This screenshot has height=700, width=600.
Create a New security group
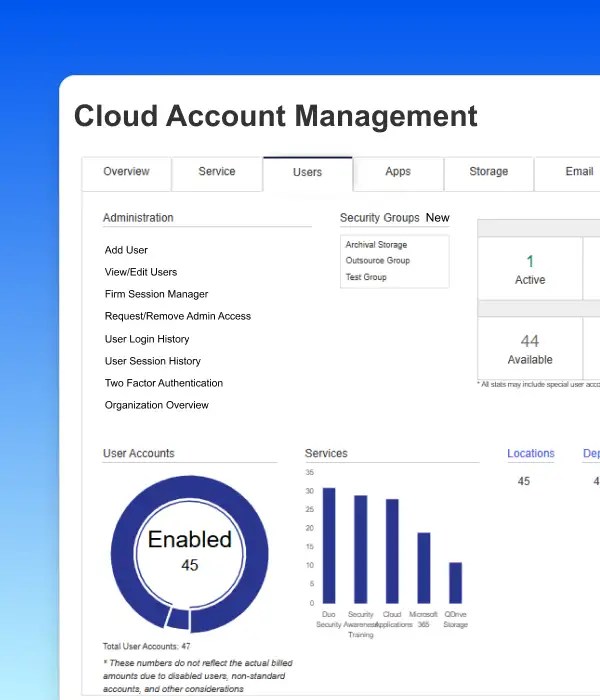click(438, 218)
